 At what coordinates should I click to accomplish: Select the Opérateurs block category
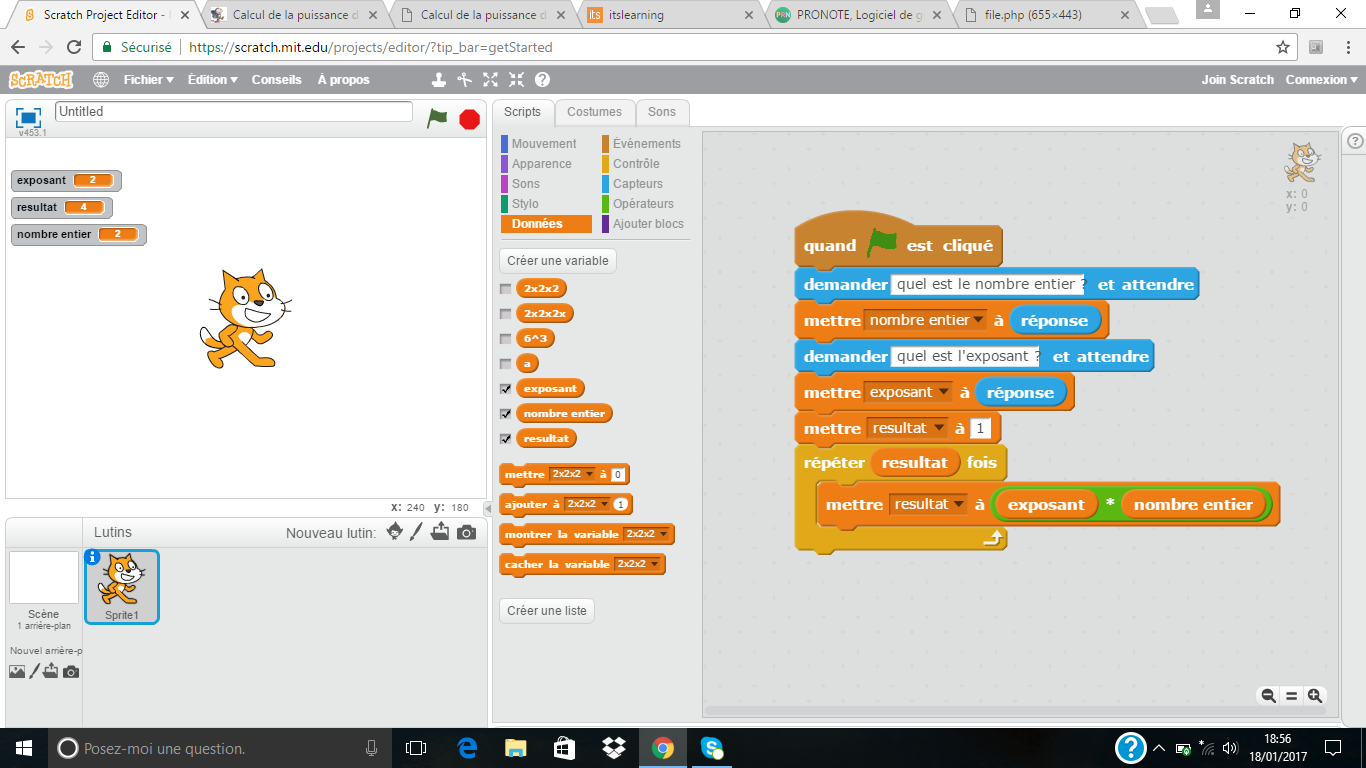(x=643, y=204)
